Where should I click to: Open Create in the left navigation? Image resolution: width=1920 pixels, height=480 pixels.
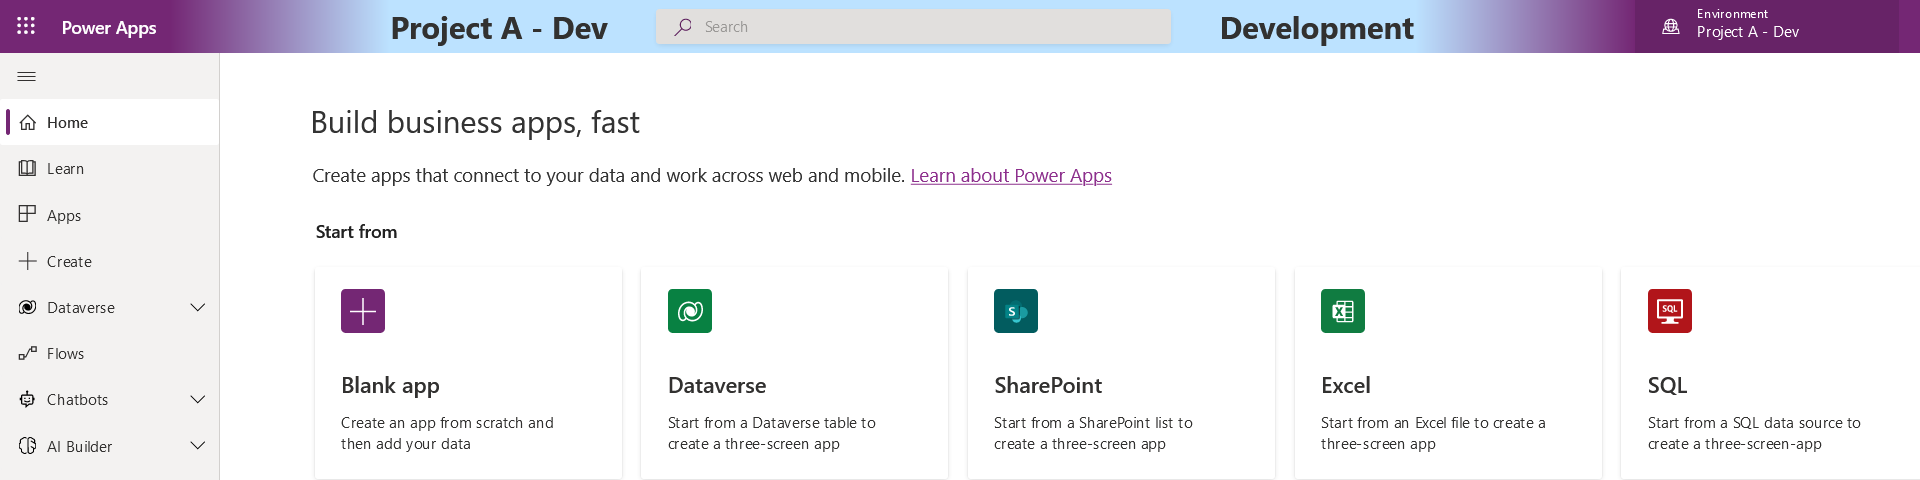(110, 261)
